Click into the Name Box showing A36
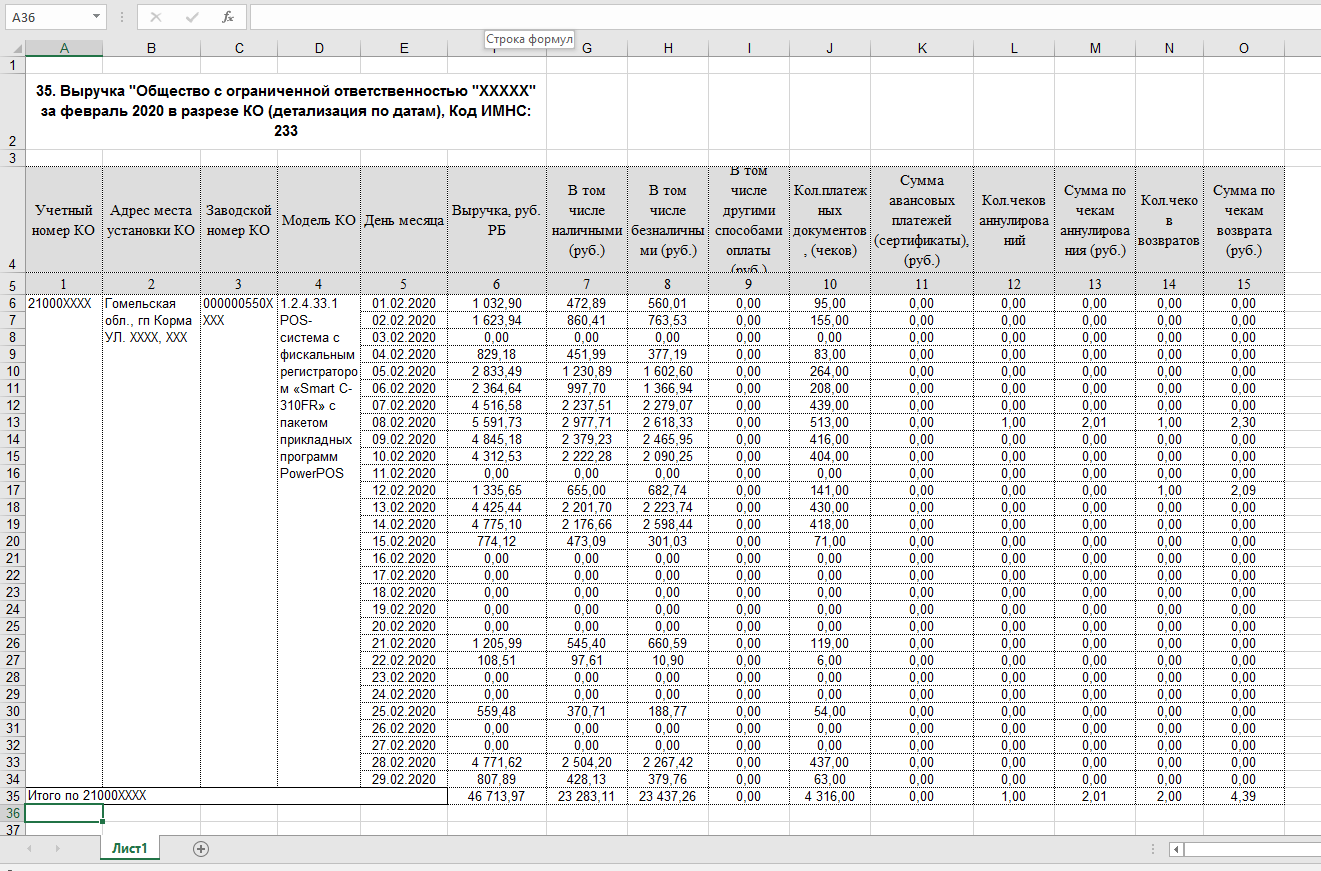Image resolution: width=1321 pixels, height=871 pixels. 47,17
